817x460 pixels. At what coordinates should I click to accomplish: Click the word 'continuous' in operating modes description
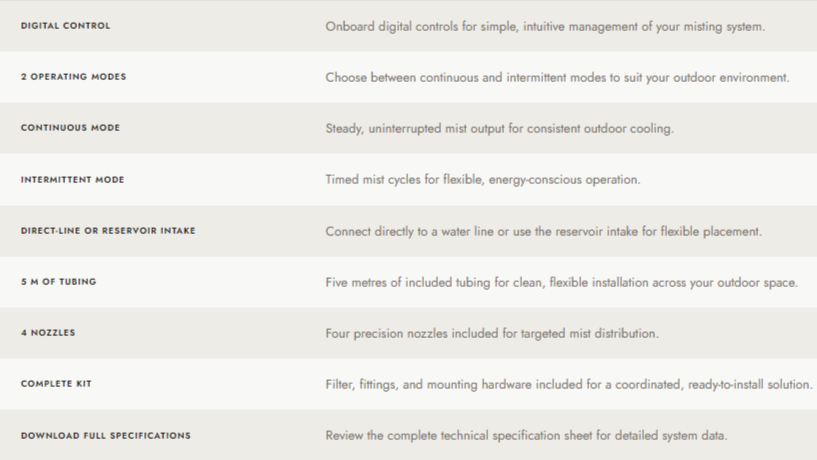[x=449, y=78]
